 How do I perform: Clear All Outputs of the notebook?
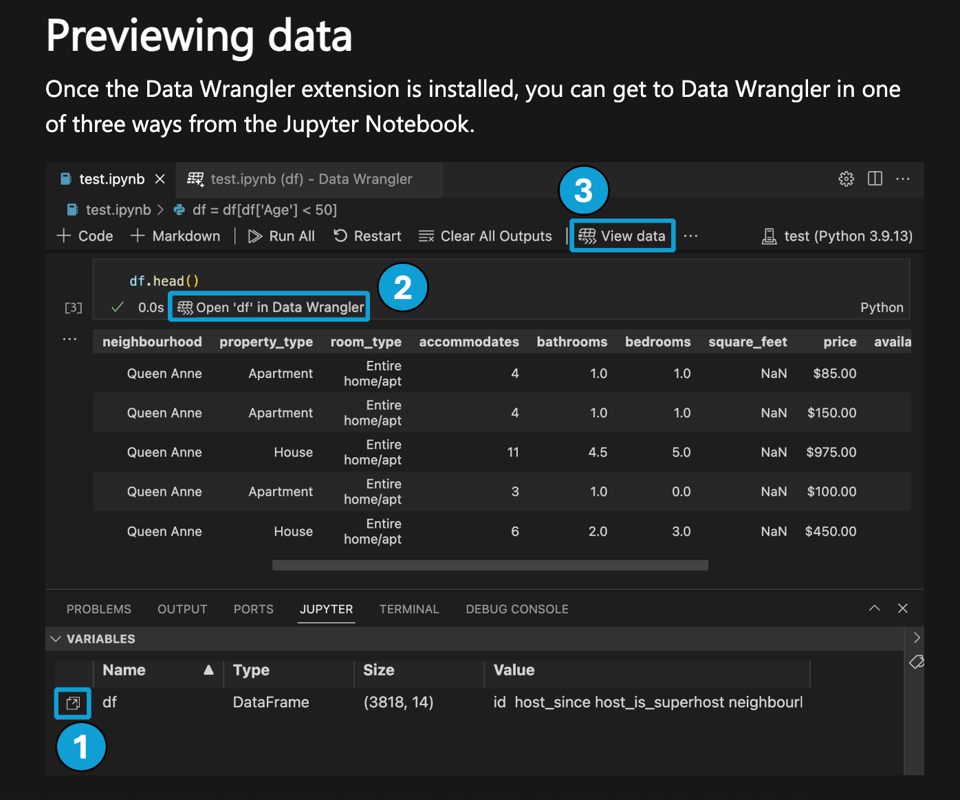[485, 236]
